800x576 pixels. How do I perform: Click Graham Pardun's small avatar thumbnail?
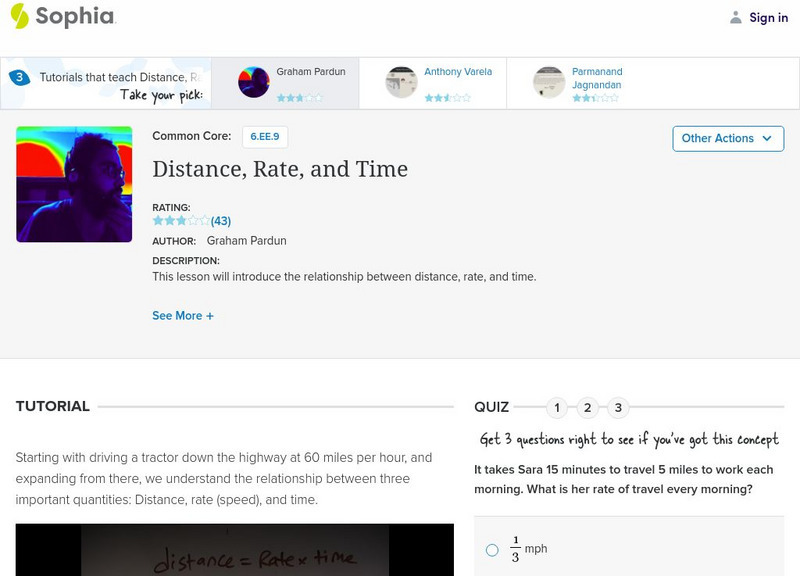tap(254, 82)
